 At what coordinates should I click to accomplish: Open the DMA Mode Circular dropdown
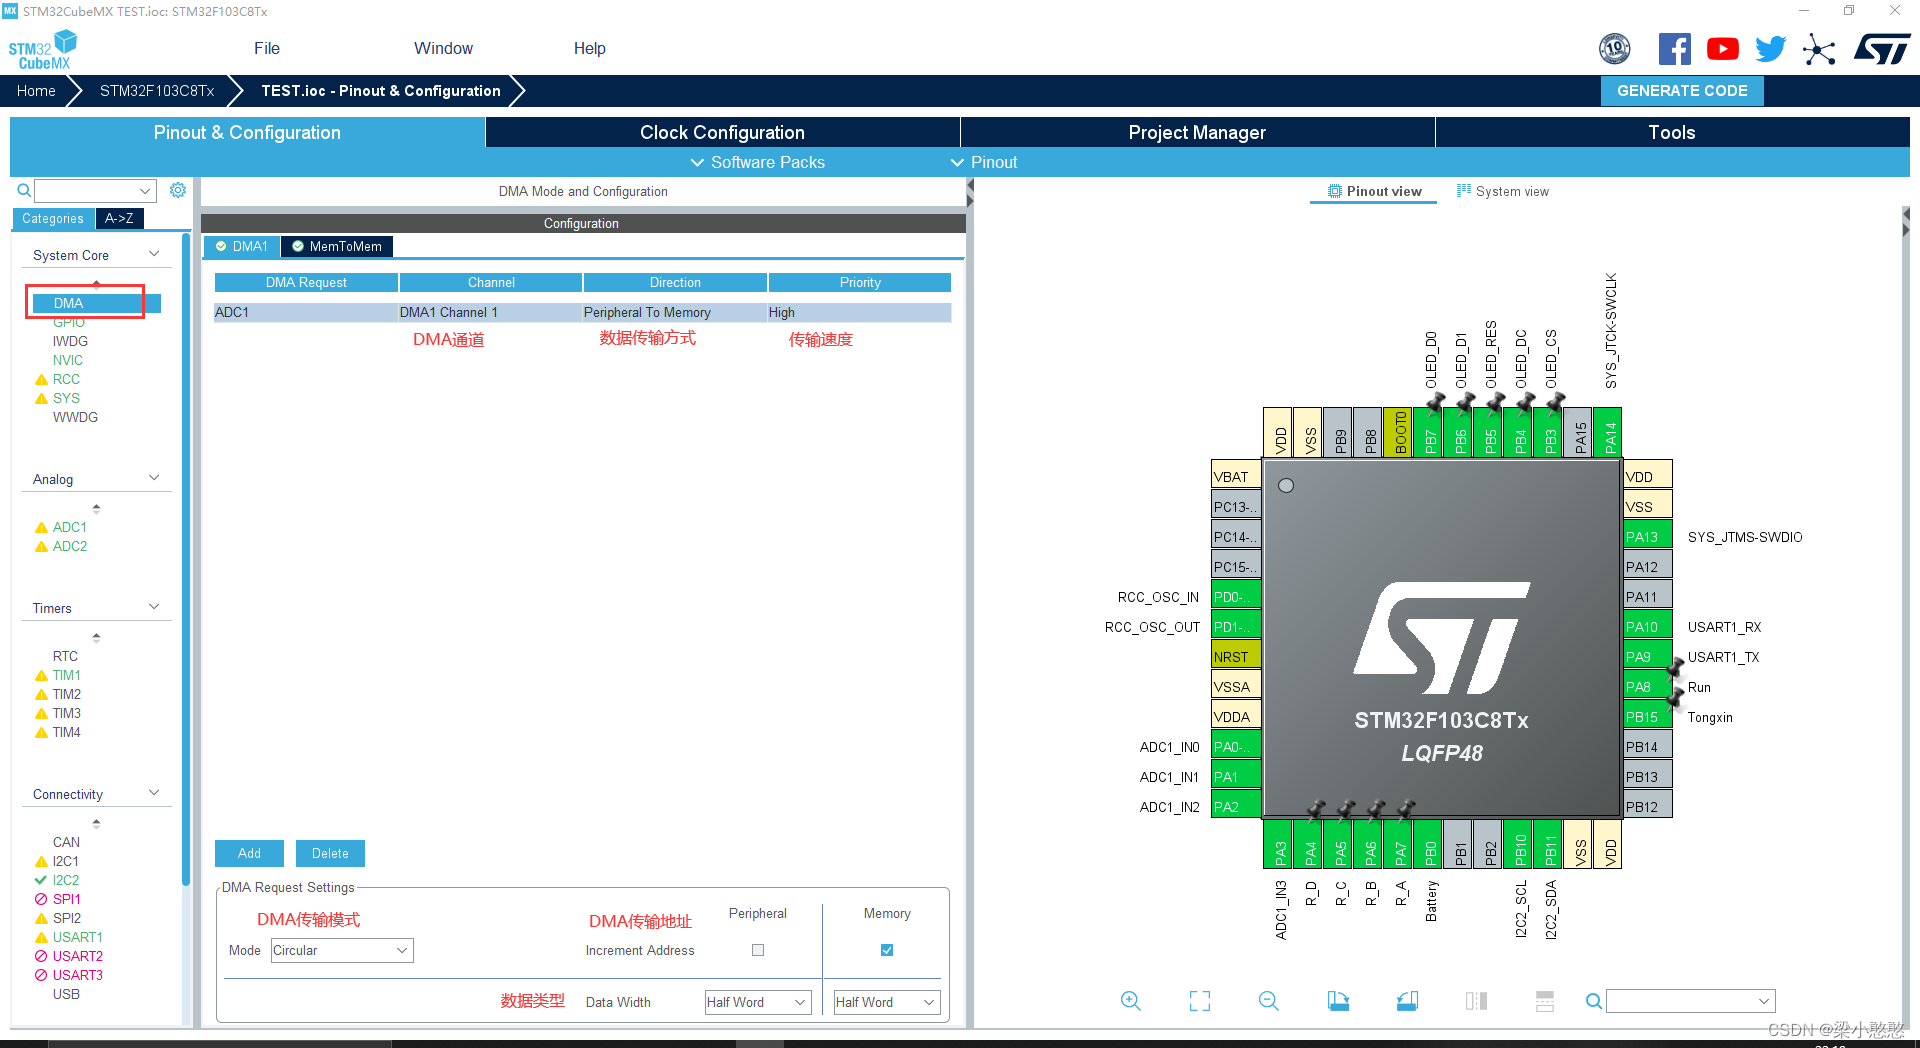[x=342, y=950]
